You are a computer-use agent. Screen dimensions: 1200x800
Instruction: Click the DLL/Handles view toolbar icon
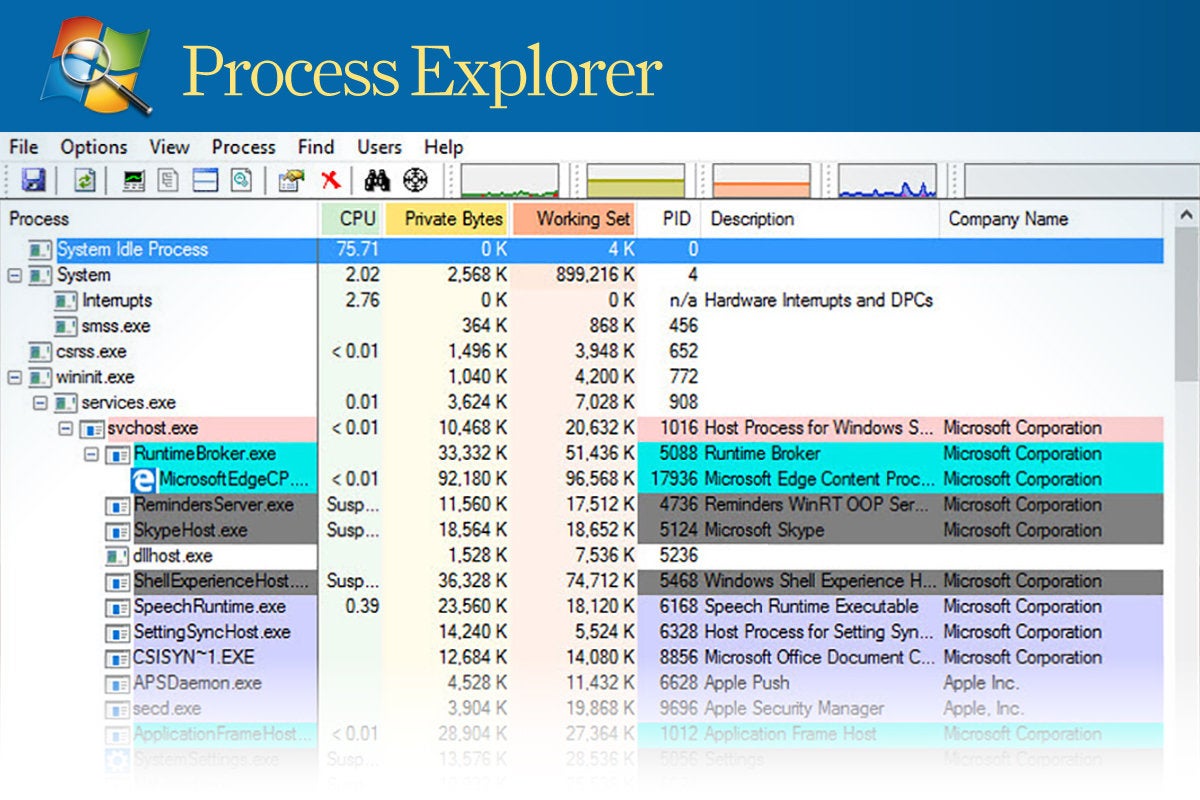241,180
